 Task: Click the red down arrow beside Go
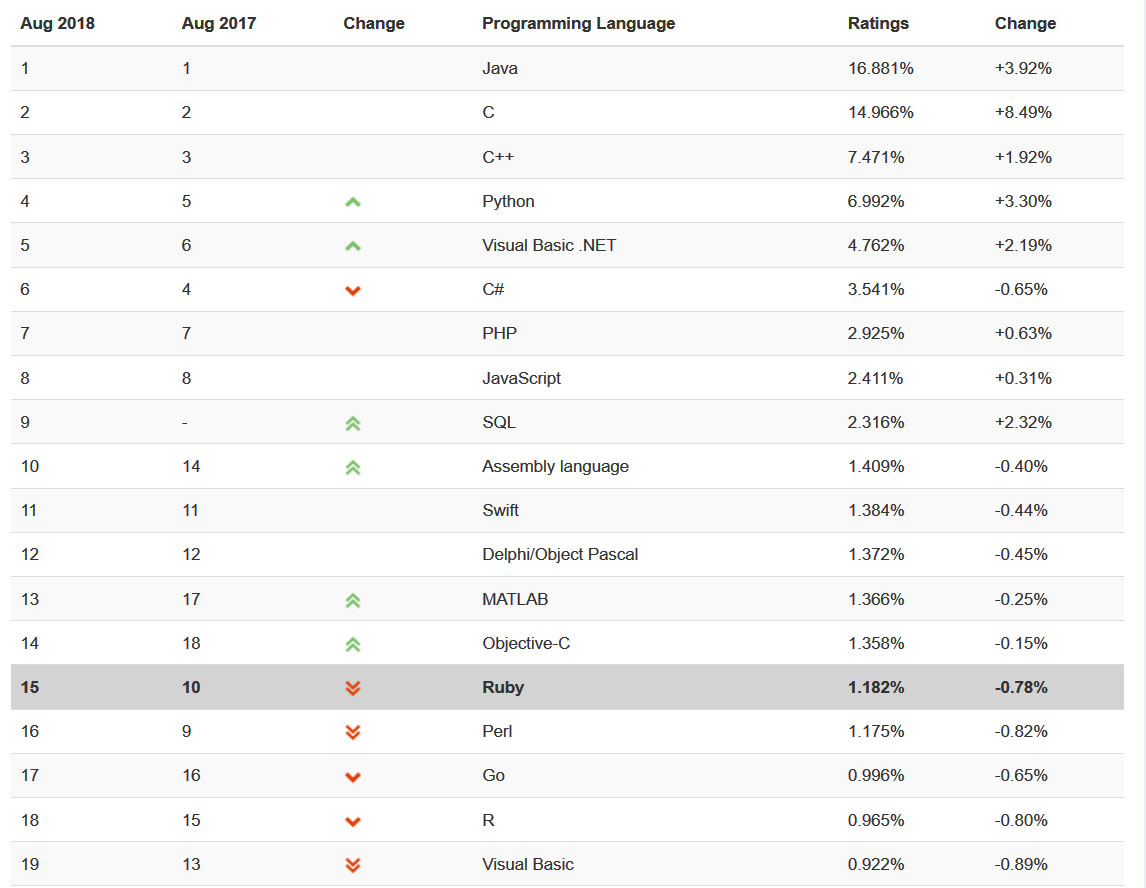(352, 777)
